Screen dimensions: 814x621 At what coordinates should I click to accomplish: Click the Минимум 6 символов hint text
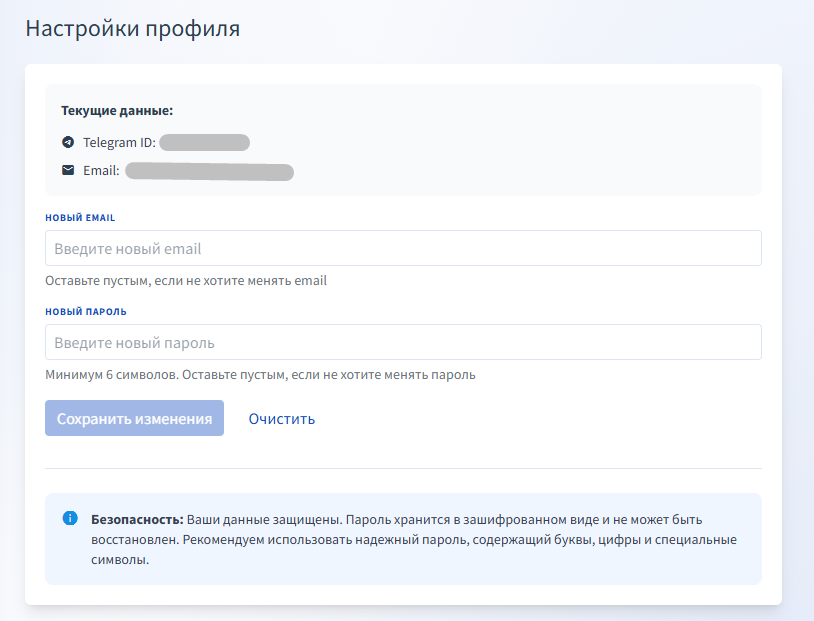pos(260,375)
